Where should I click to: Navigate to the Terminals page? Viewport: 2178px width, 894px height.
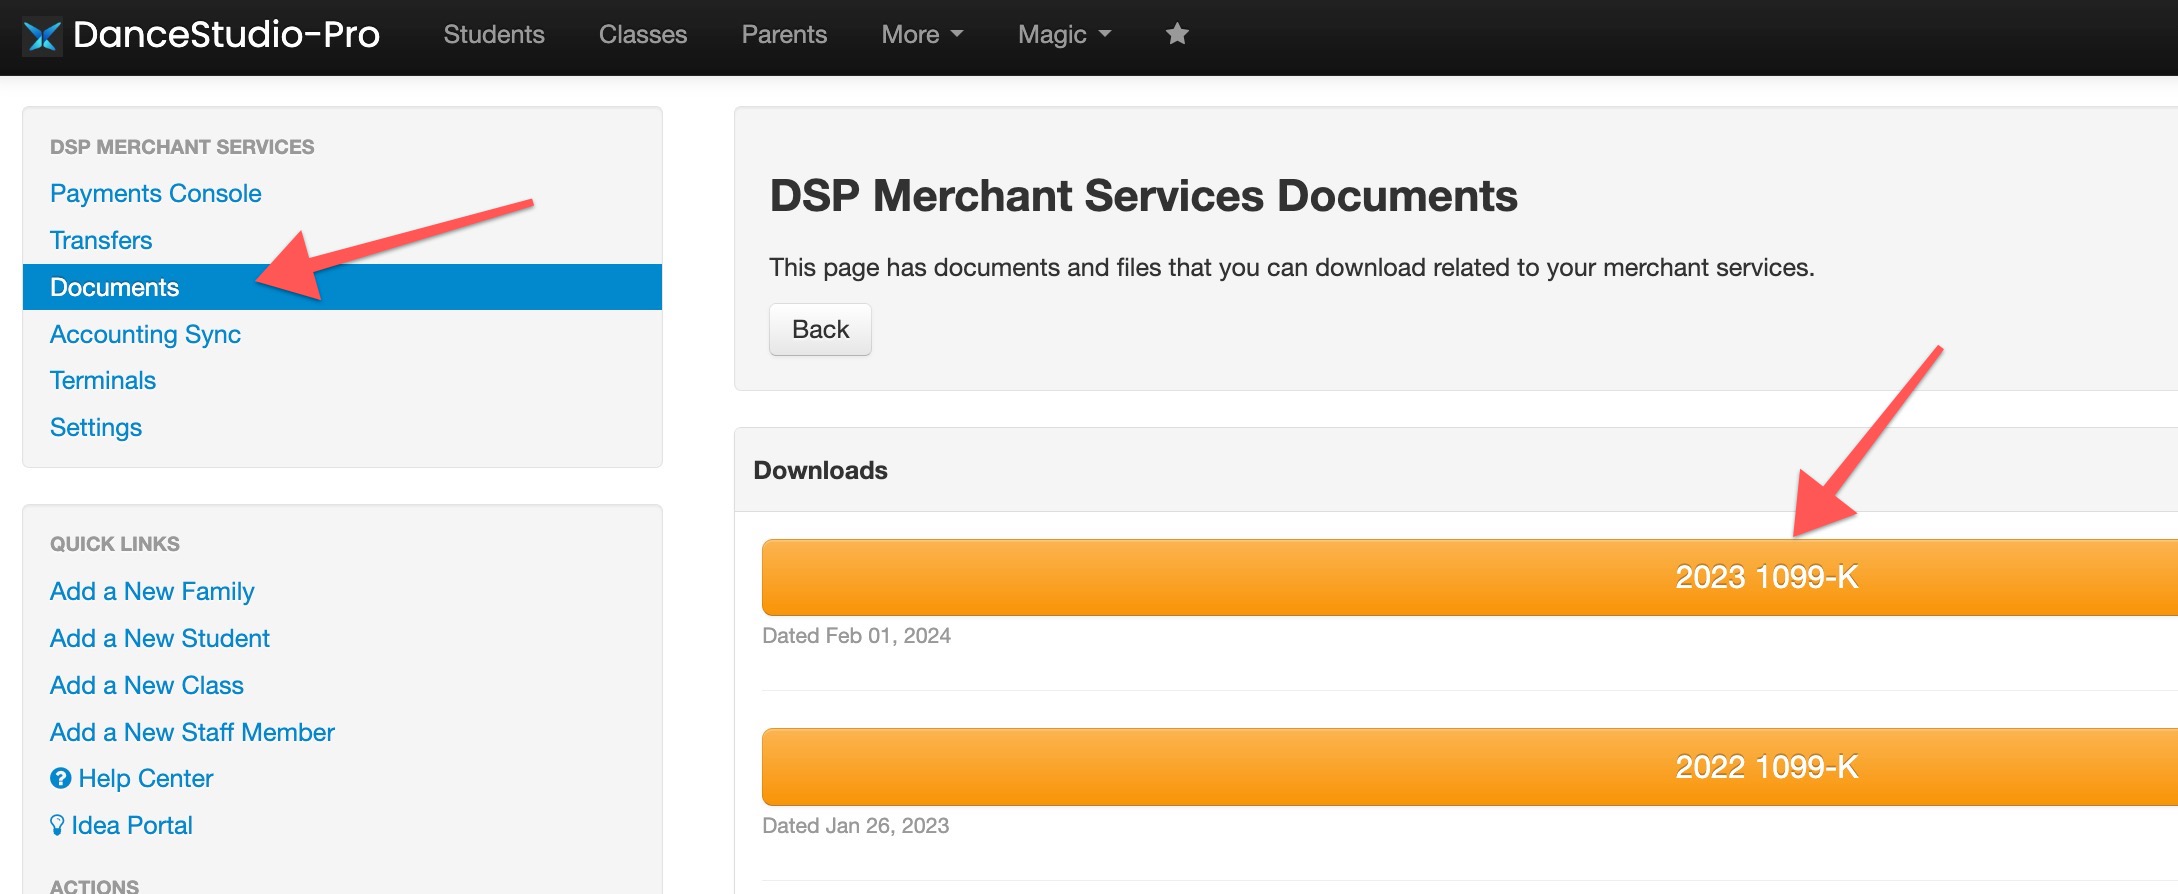point(103,380)
